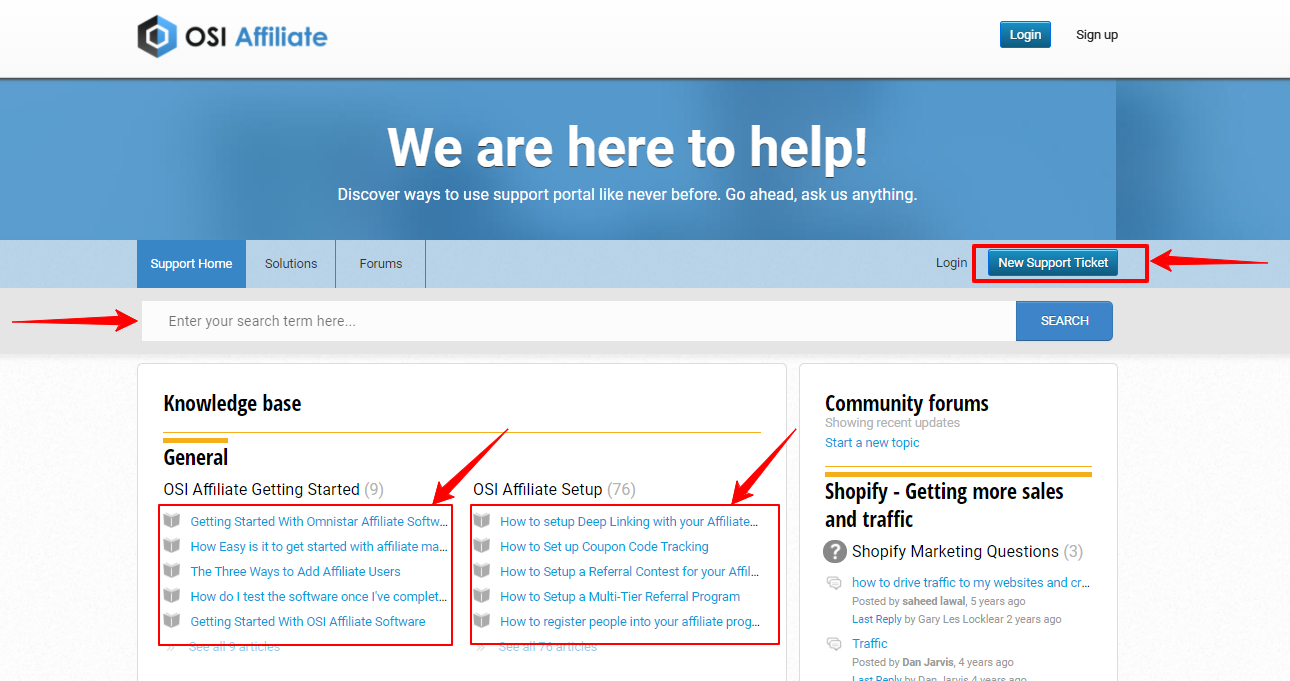Click See all 76 articles

[547, 647]
